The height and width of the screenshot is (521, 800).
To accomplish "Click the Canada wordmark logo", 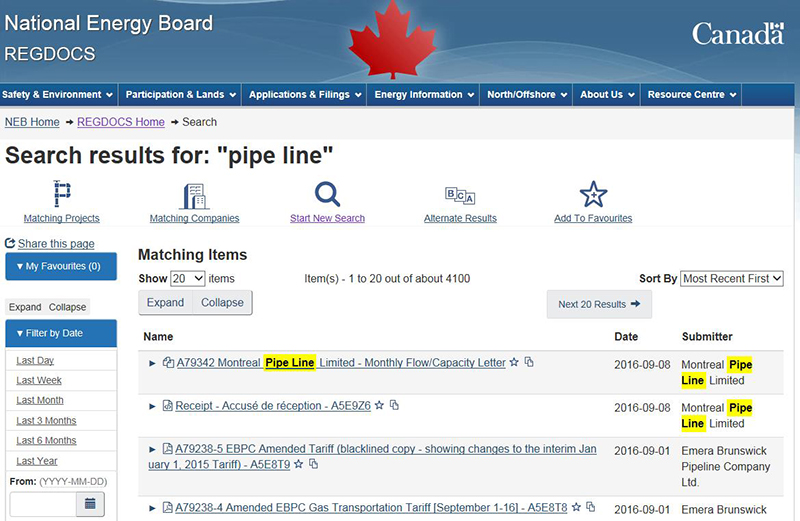I will tap(738, 34).
